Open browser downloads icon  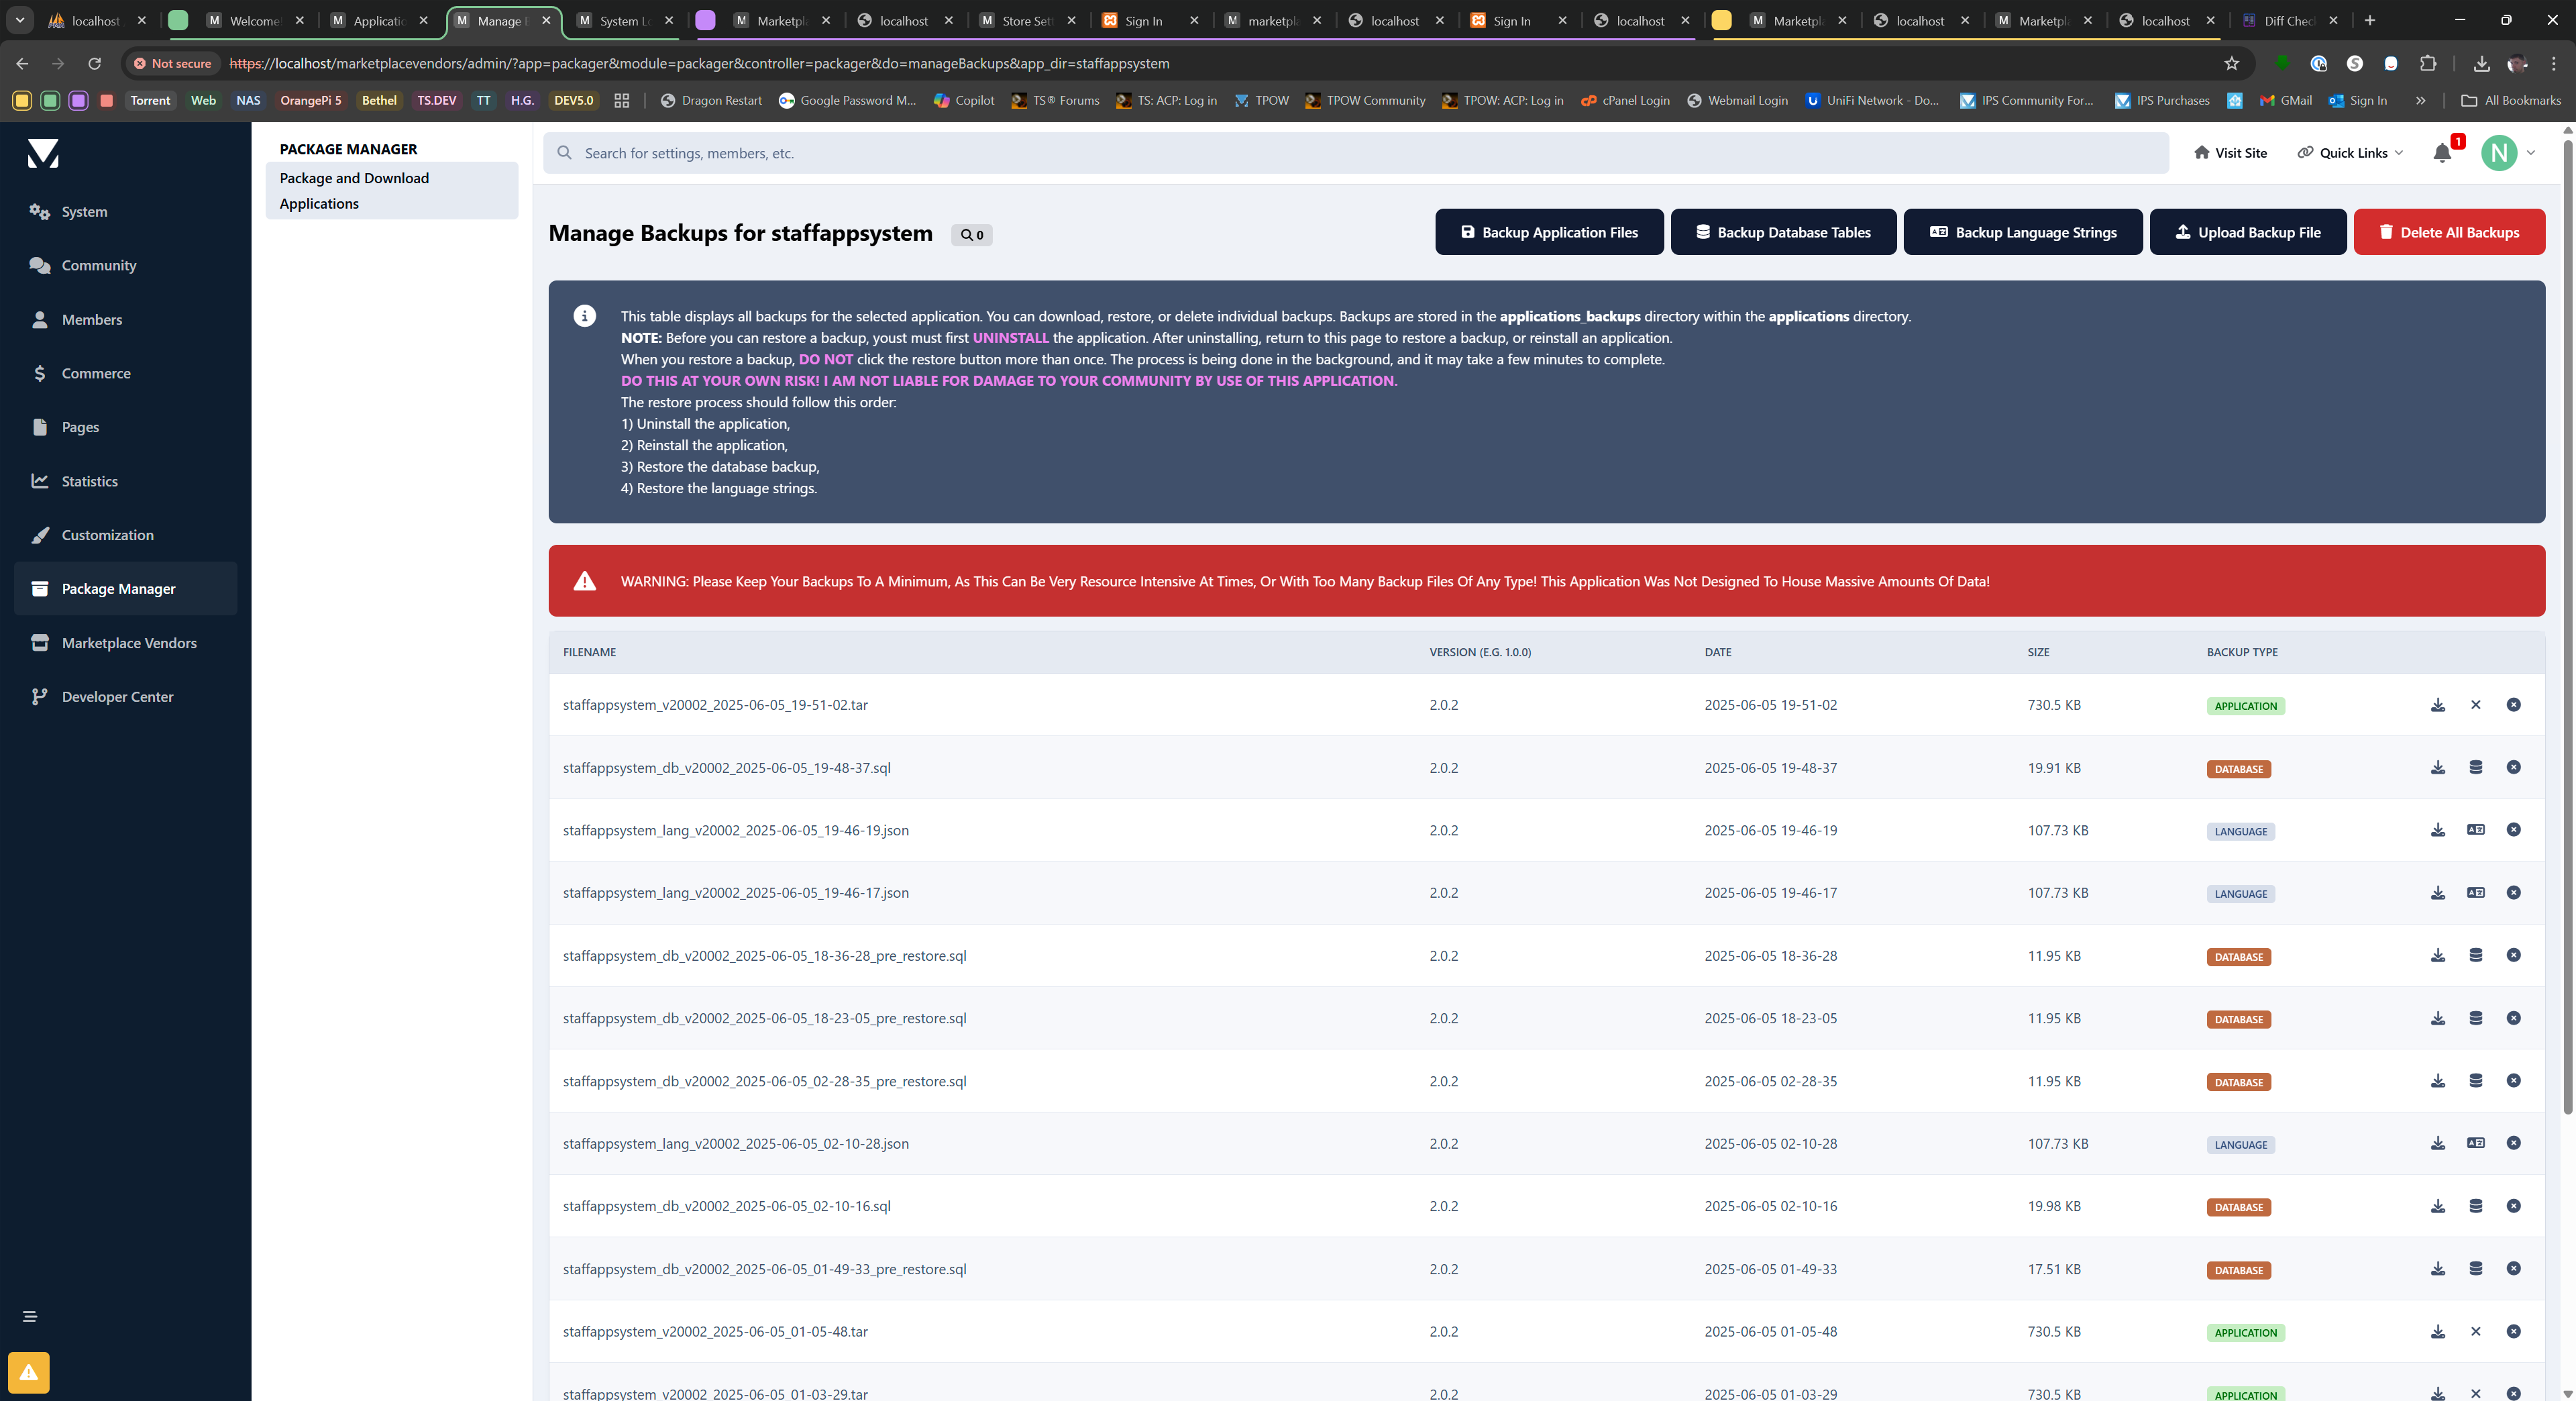(x=2481, y=63)
